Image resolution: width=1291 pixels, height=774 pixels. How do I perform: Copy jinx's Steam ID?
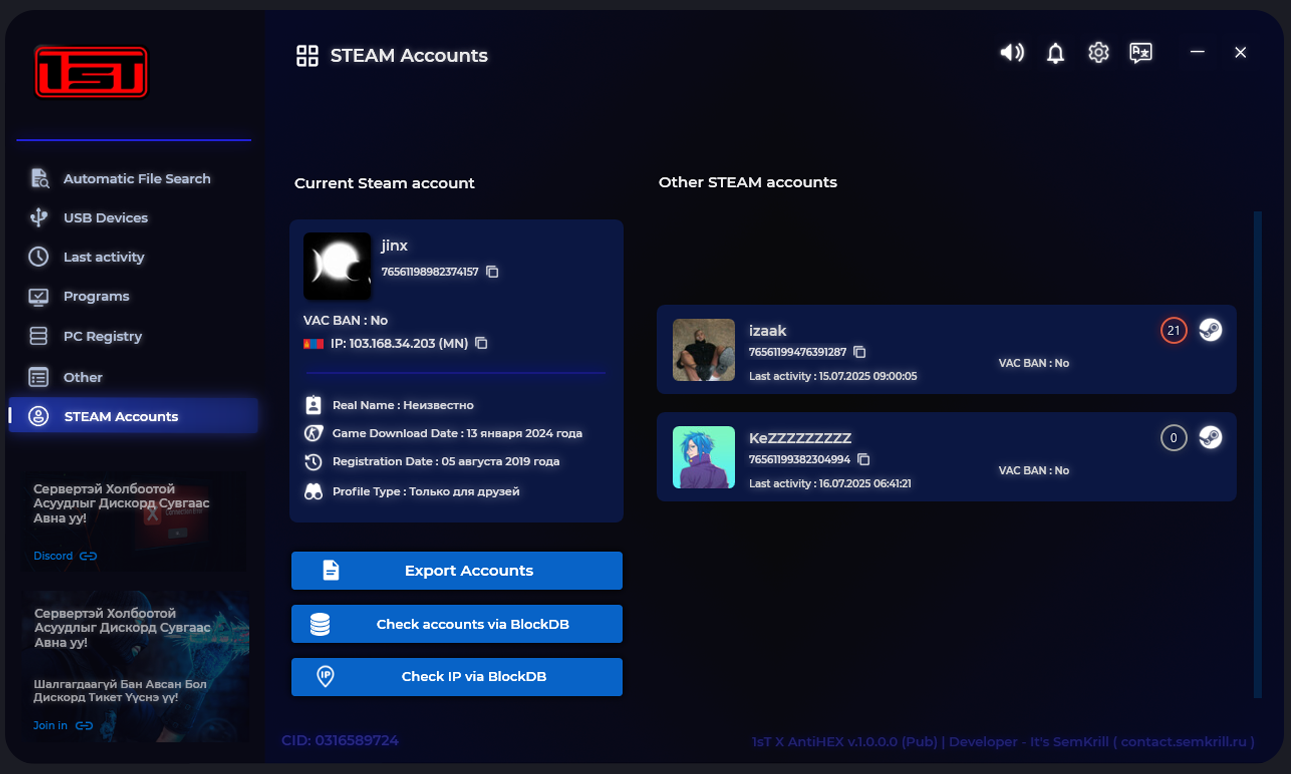492,272
